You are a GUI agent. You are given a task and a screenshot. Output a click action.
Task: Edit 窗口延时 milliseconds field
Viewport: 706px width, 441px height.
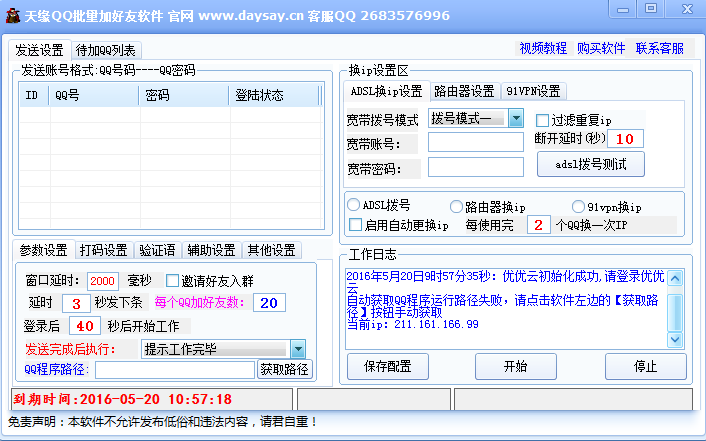pyautogui.click(x=103, y=281)
